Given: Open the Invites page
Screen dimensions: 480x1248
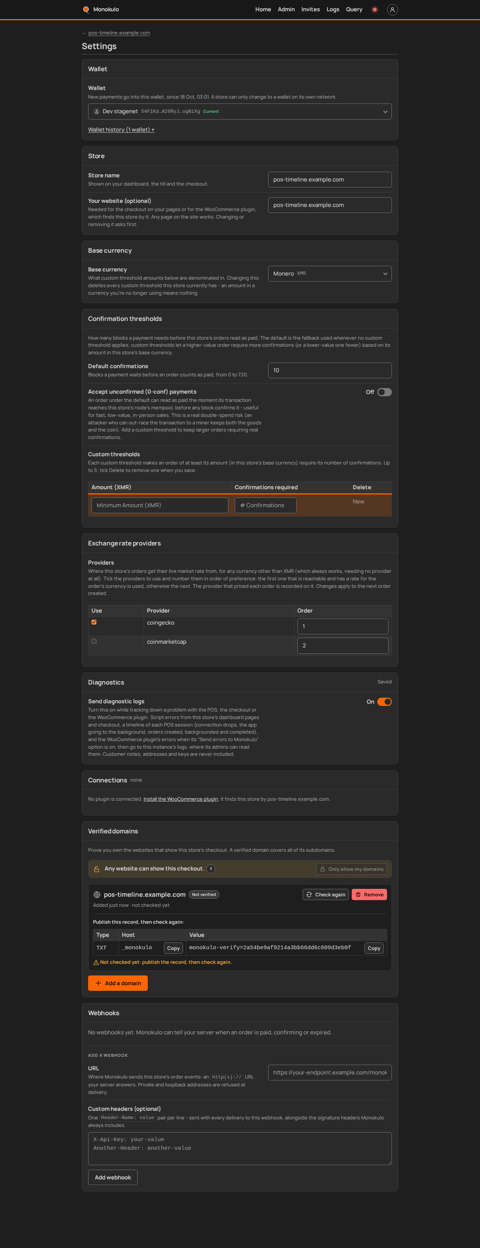Looking at the screenshot, I should pyautogui.click(x=311, y=9).
